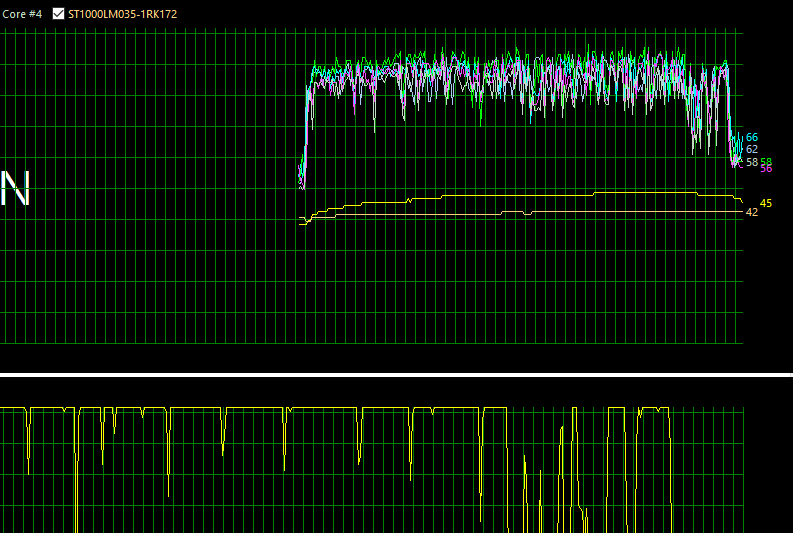Click inside the lower yellow usage graph
801x533 pixels.
point(371,470)
